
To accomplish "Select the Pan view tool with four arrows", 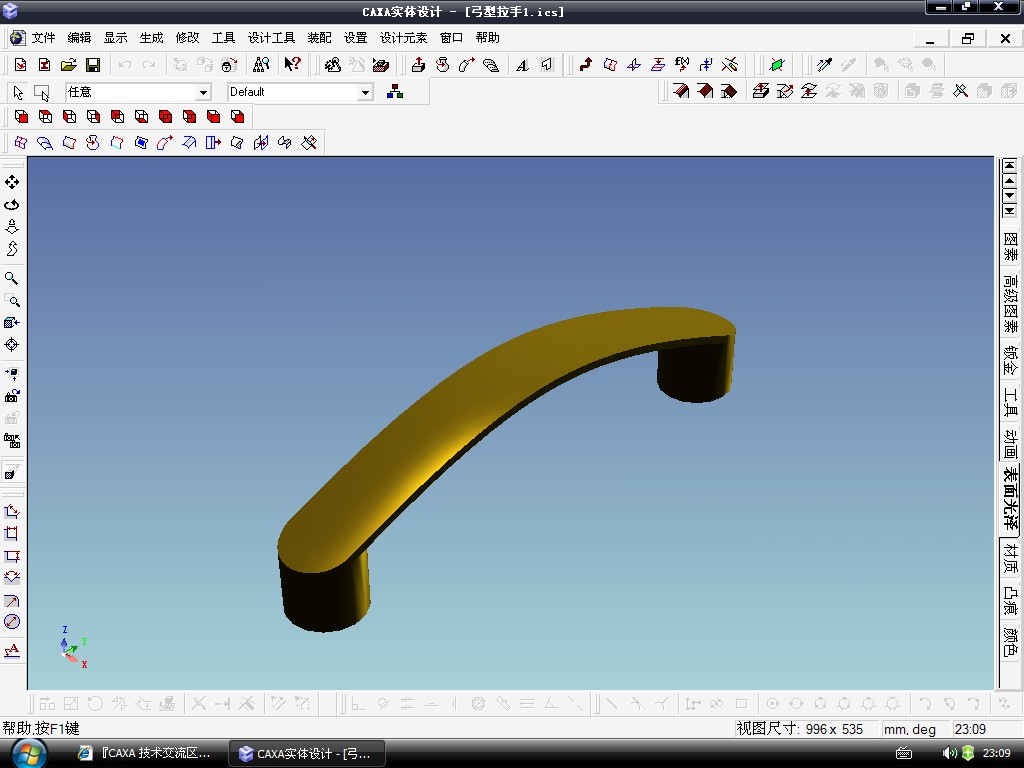I will coord(12,182).
